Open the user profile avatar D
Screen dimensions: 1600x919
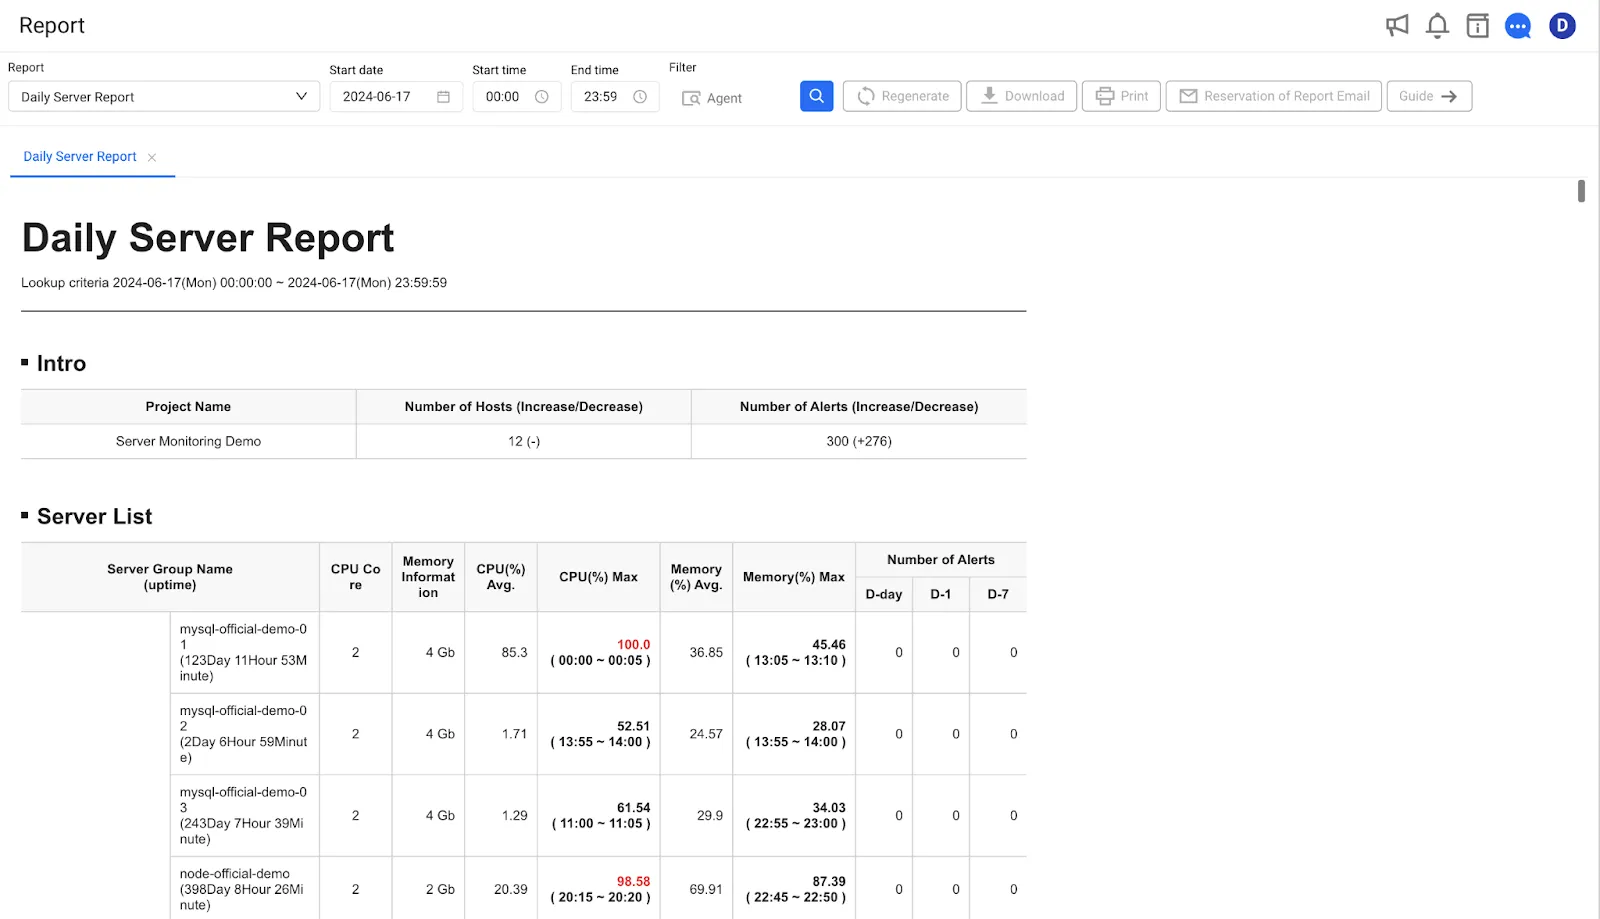click(1562, 26)
